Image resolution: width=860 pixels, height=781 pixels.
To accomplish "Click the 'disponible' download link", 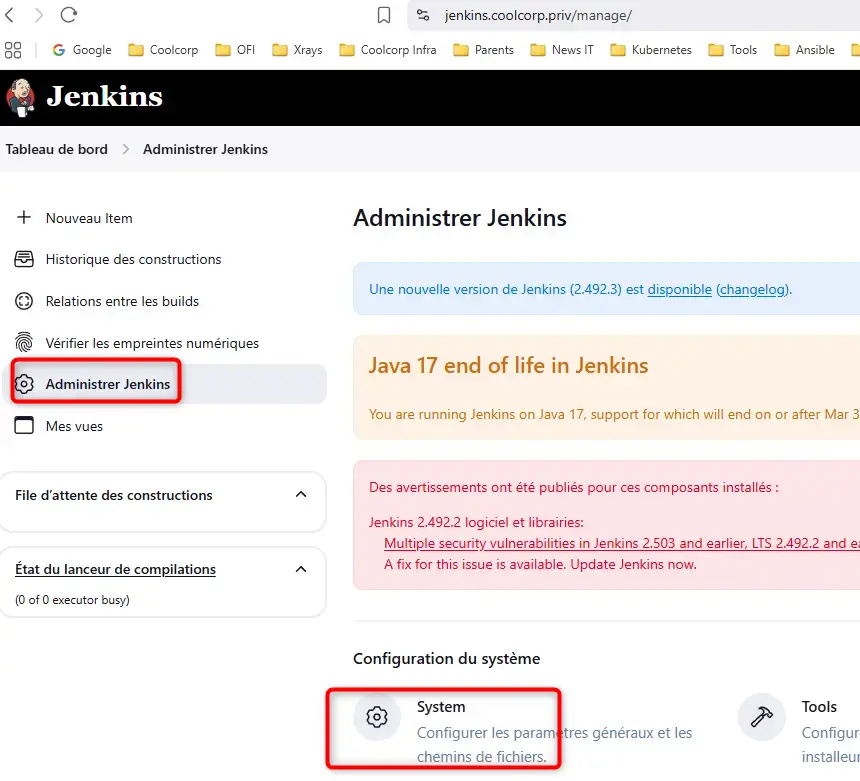I will pos(680,289).
